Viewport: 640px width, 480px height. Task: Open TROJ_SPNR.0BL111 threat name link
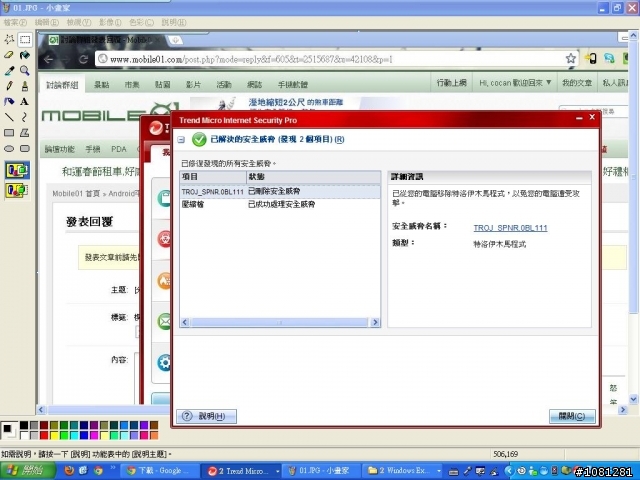(x=510, y=228)
